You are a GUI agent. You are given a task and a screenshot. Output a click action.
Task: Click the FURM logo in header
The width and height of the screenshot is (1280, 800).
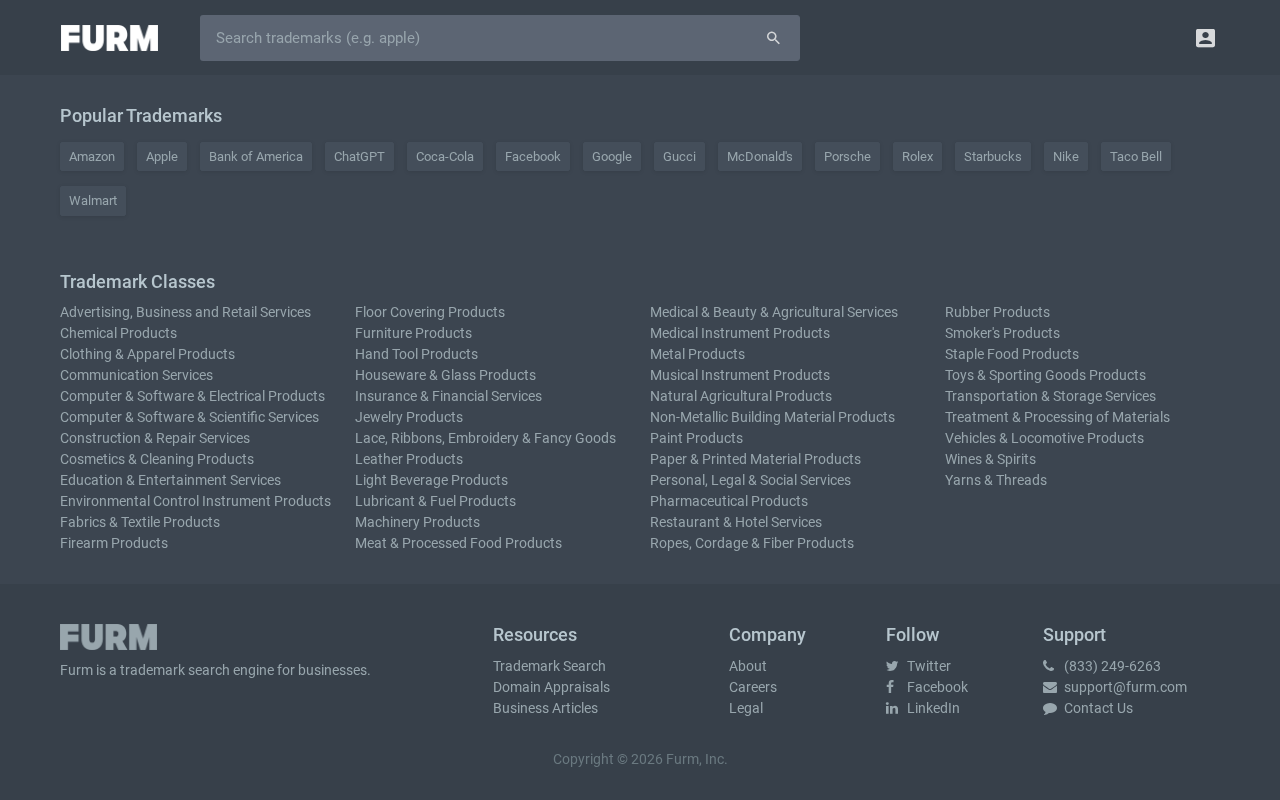[x=109, y=38]
